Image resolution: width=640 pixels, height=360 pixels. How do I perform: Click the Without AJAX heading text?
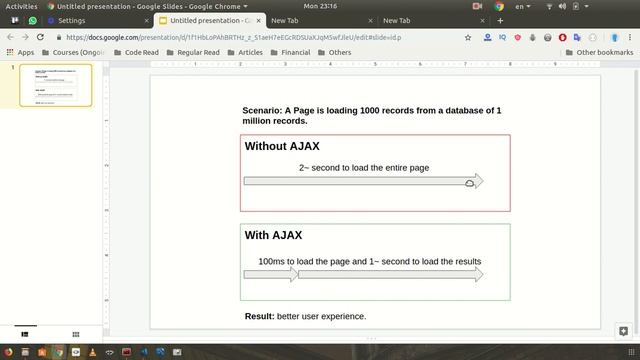282,146
